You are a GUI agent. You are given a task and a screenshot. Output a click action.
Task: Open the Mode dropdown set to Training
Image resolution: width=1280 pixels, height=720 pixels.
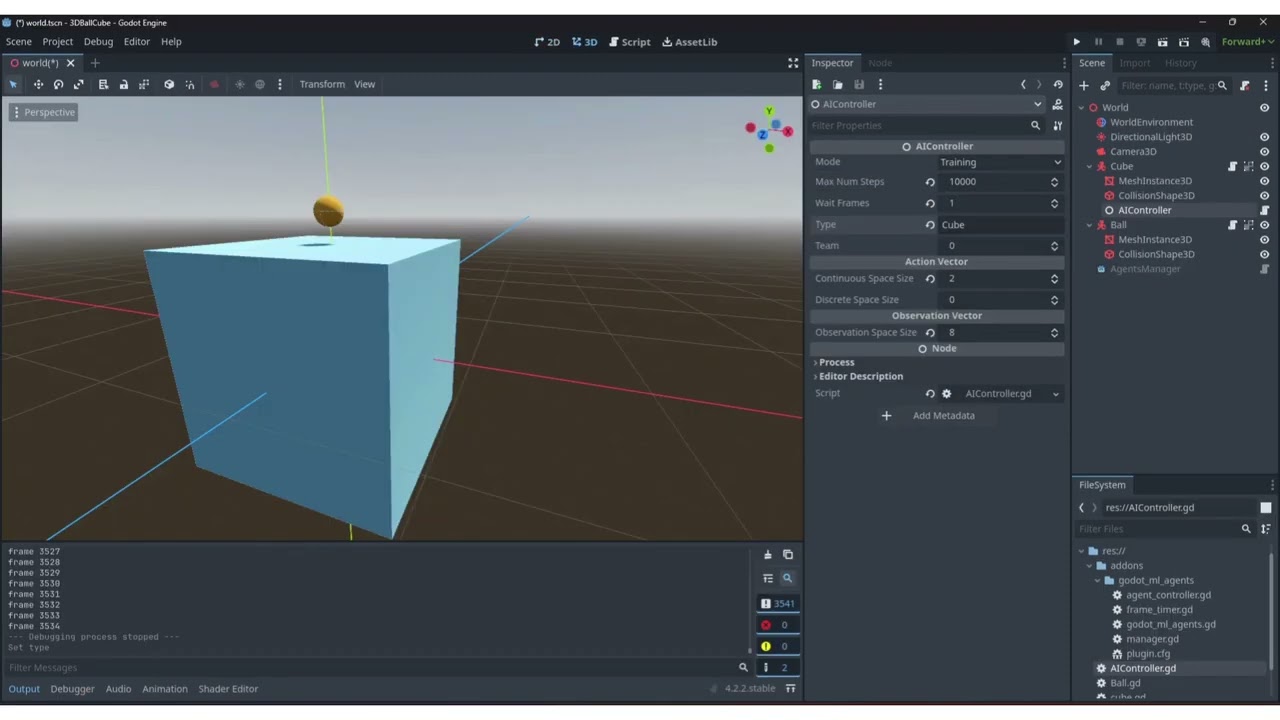(1000, 161)
